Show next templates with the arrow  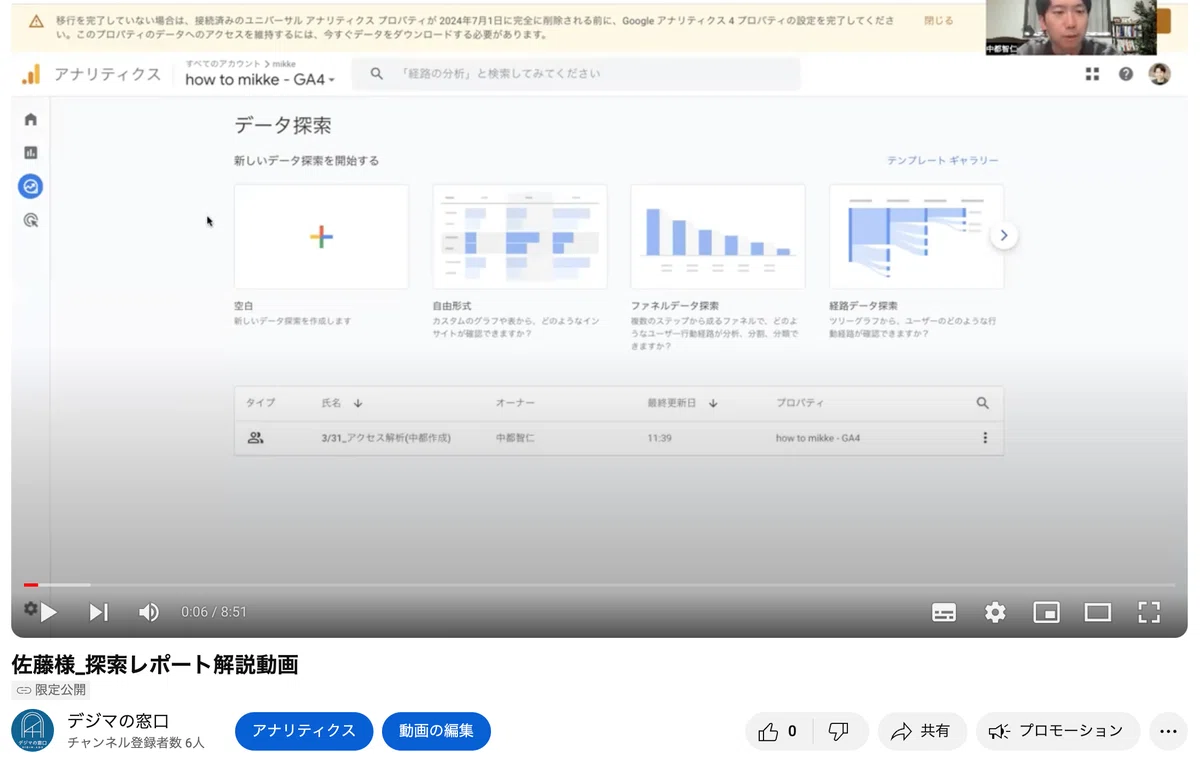(x=1004, y=237)
